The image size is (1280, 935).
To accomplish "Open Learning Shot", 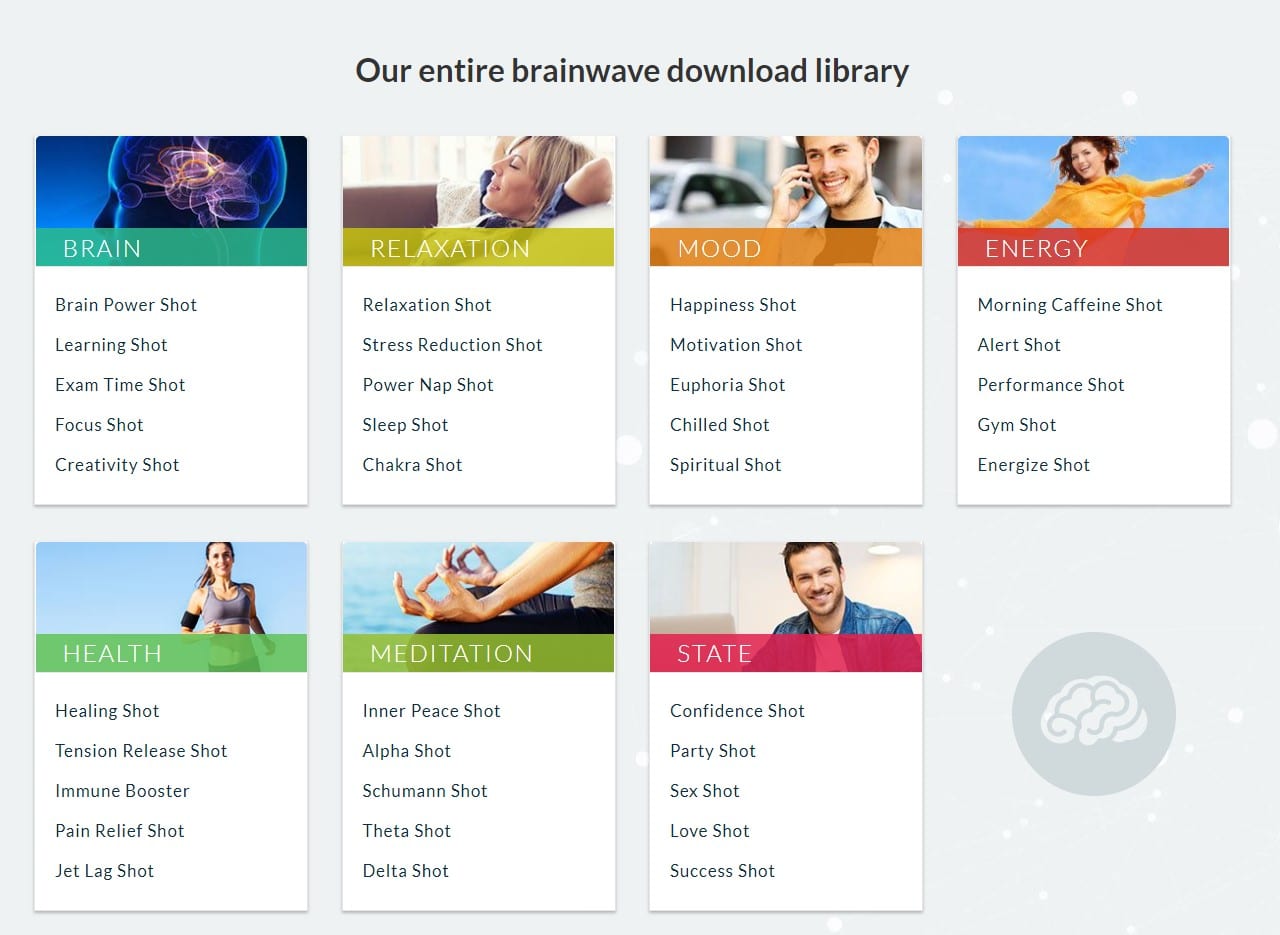I will [x=111, y=345].
